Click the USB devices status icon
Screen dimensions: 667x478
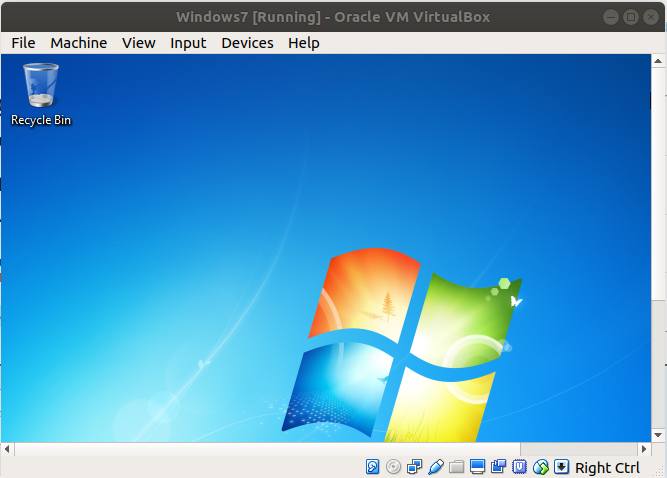(436, 467)
